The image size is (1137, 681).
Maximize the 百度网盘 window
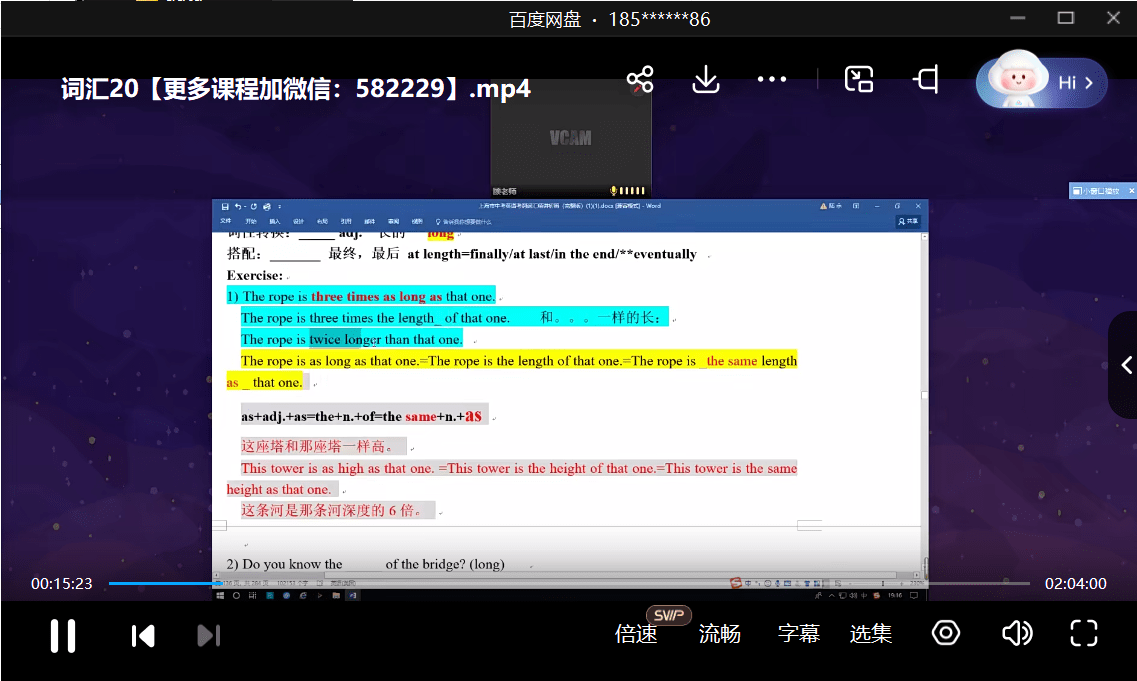[x=1065, y=18]
